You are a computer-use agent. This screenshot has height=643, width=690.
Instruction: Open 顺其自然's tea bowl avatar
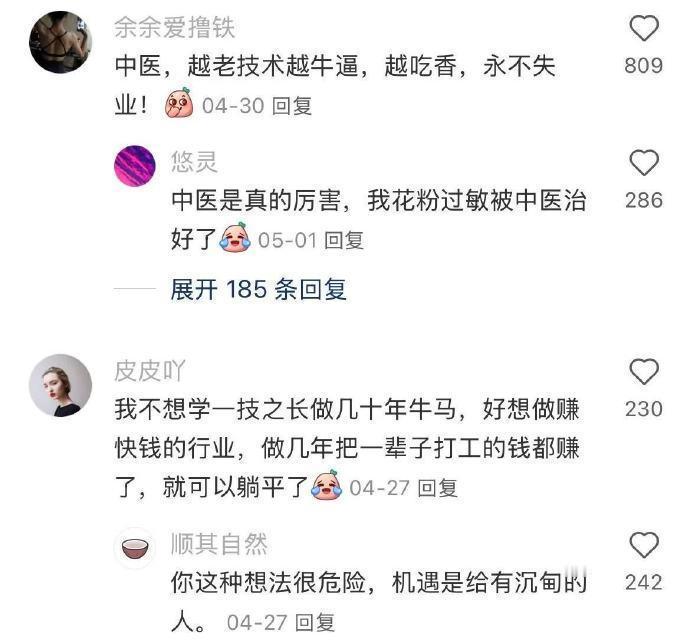pos(135,548)
